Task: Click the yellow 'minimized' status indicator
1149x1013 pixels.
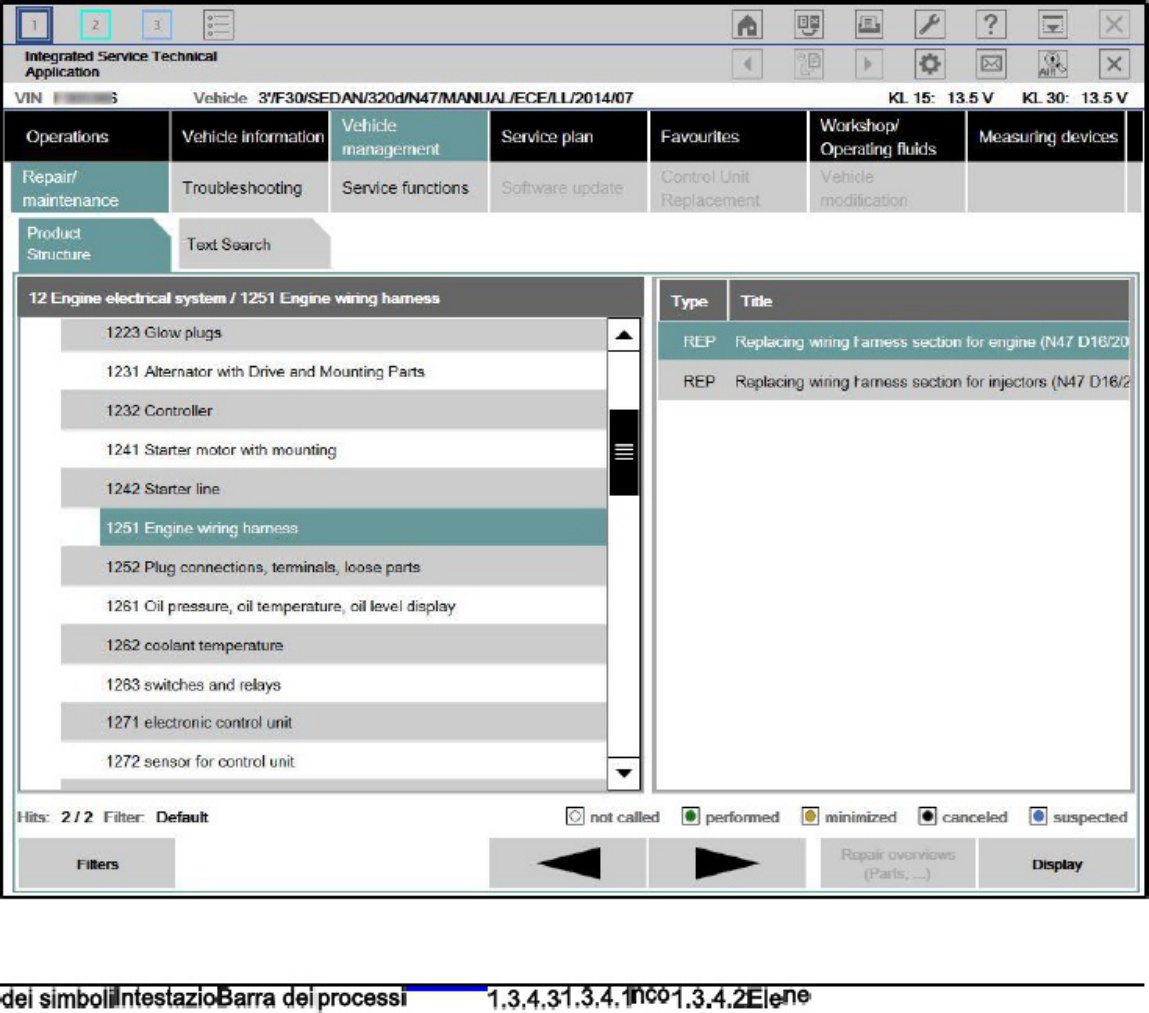Action: coord(810,817)
